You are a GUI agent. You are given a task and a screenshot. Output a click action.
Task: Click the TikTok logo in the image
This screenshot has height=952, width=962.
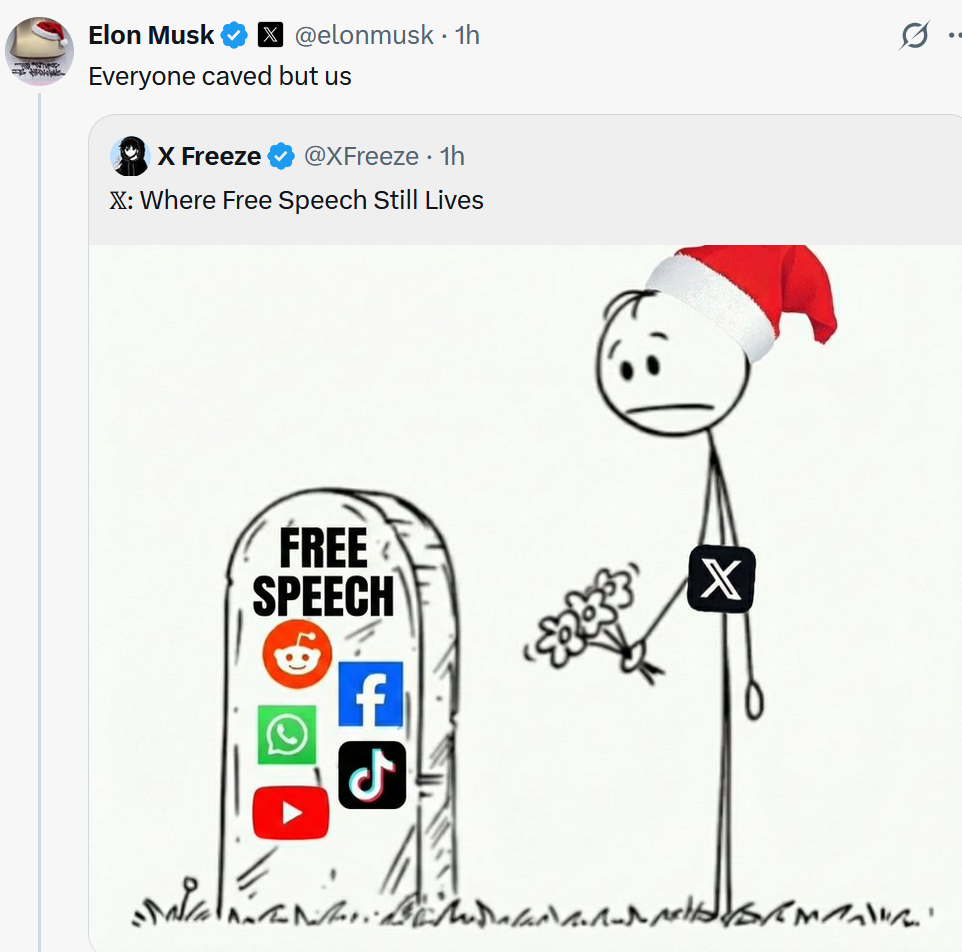(x=372, y=775)
